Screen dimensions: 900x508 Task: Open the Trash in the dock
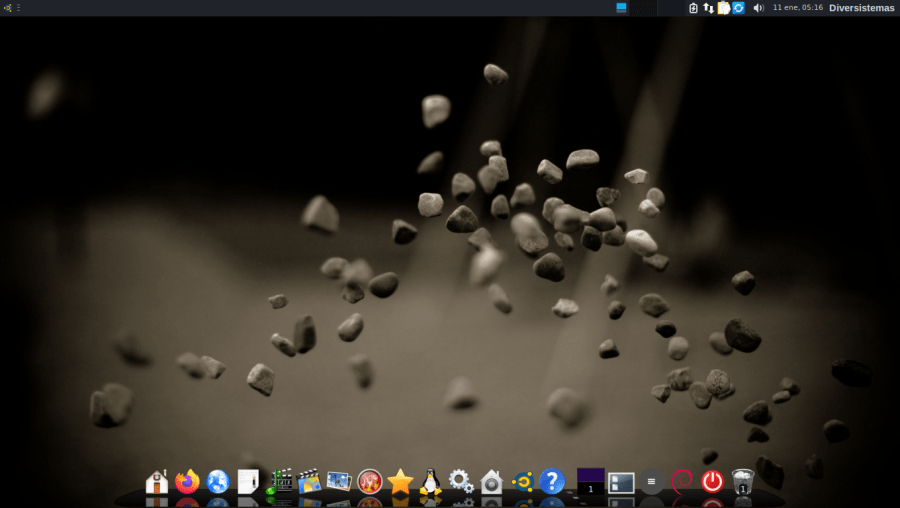pos(742,482)
